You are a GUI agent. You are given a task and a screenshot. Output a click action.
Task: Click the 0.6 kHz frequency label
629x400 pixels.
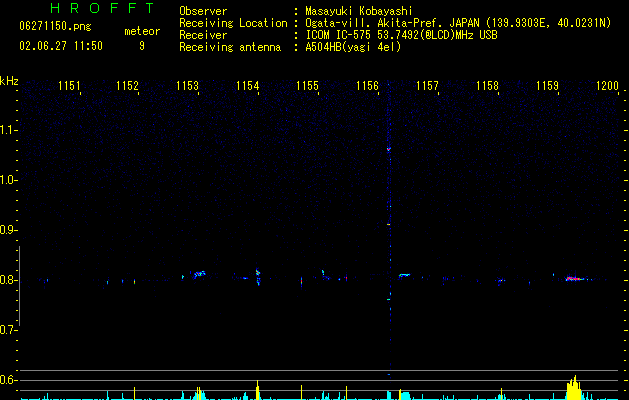8,380
